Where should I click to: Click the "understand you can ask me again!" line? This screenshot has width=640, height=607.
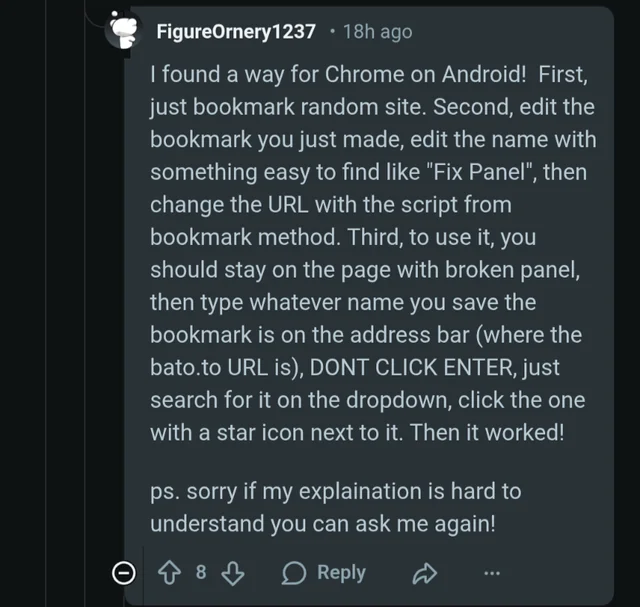click(322, 524)
